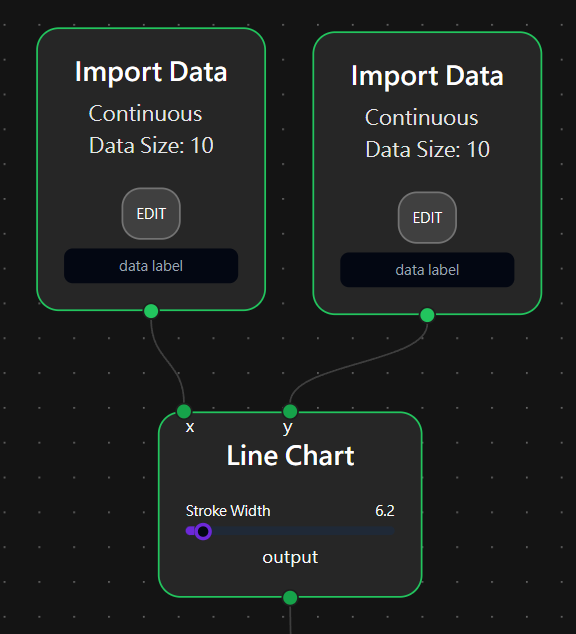The height and width of the screenshot is (634, 576).
Task: Focus the left node's data label field
Action: click(151, 266)
